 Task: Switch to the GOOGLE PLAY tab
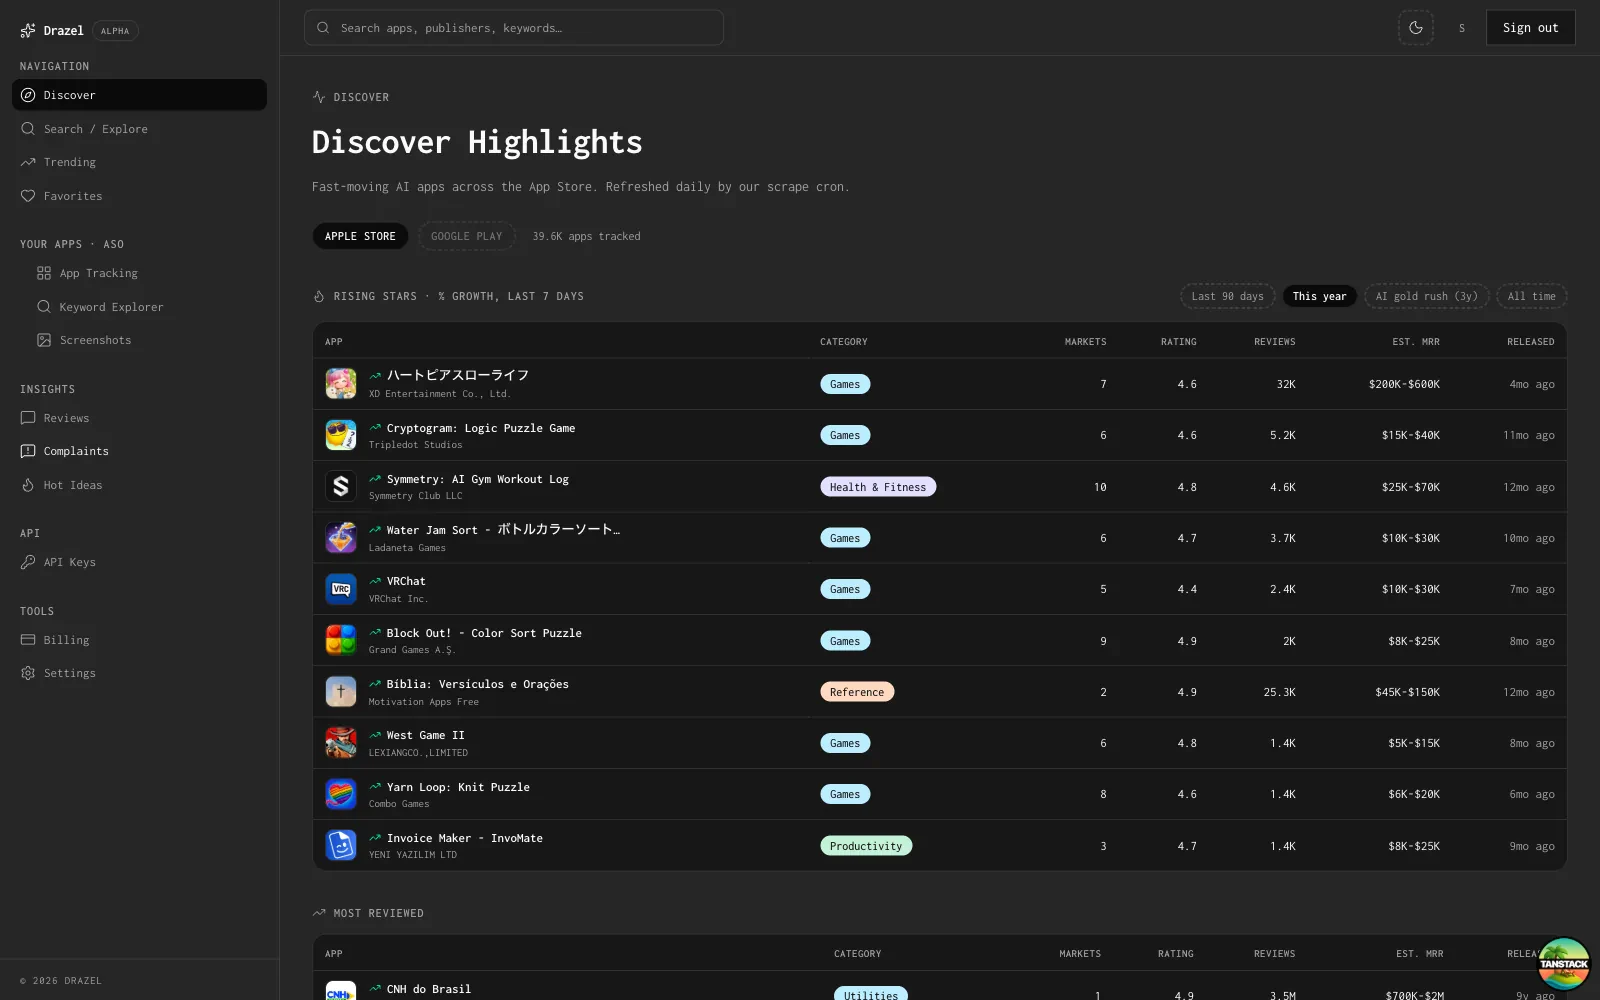coord(466,236)
